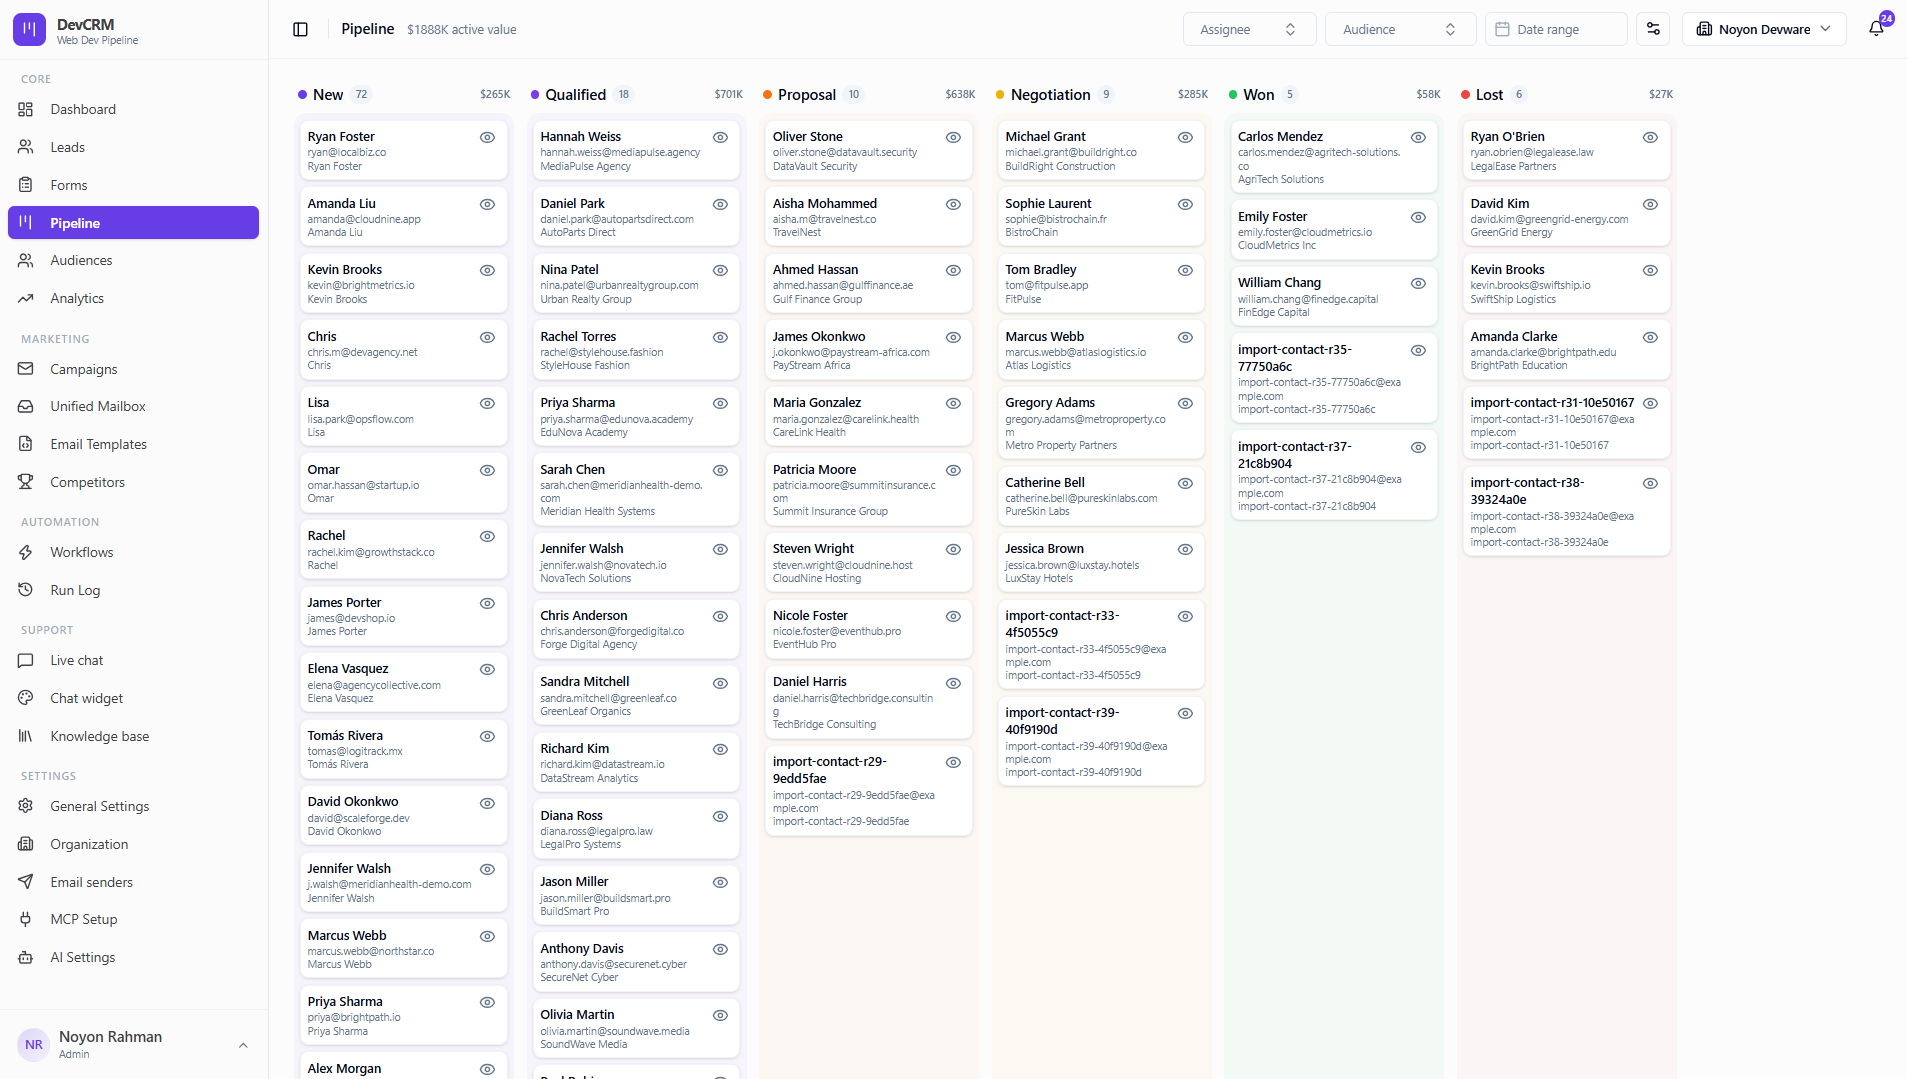This screenshot has width=1907, height=1079.
Task: Open General Settings page
Action: point(133,806)
